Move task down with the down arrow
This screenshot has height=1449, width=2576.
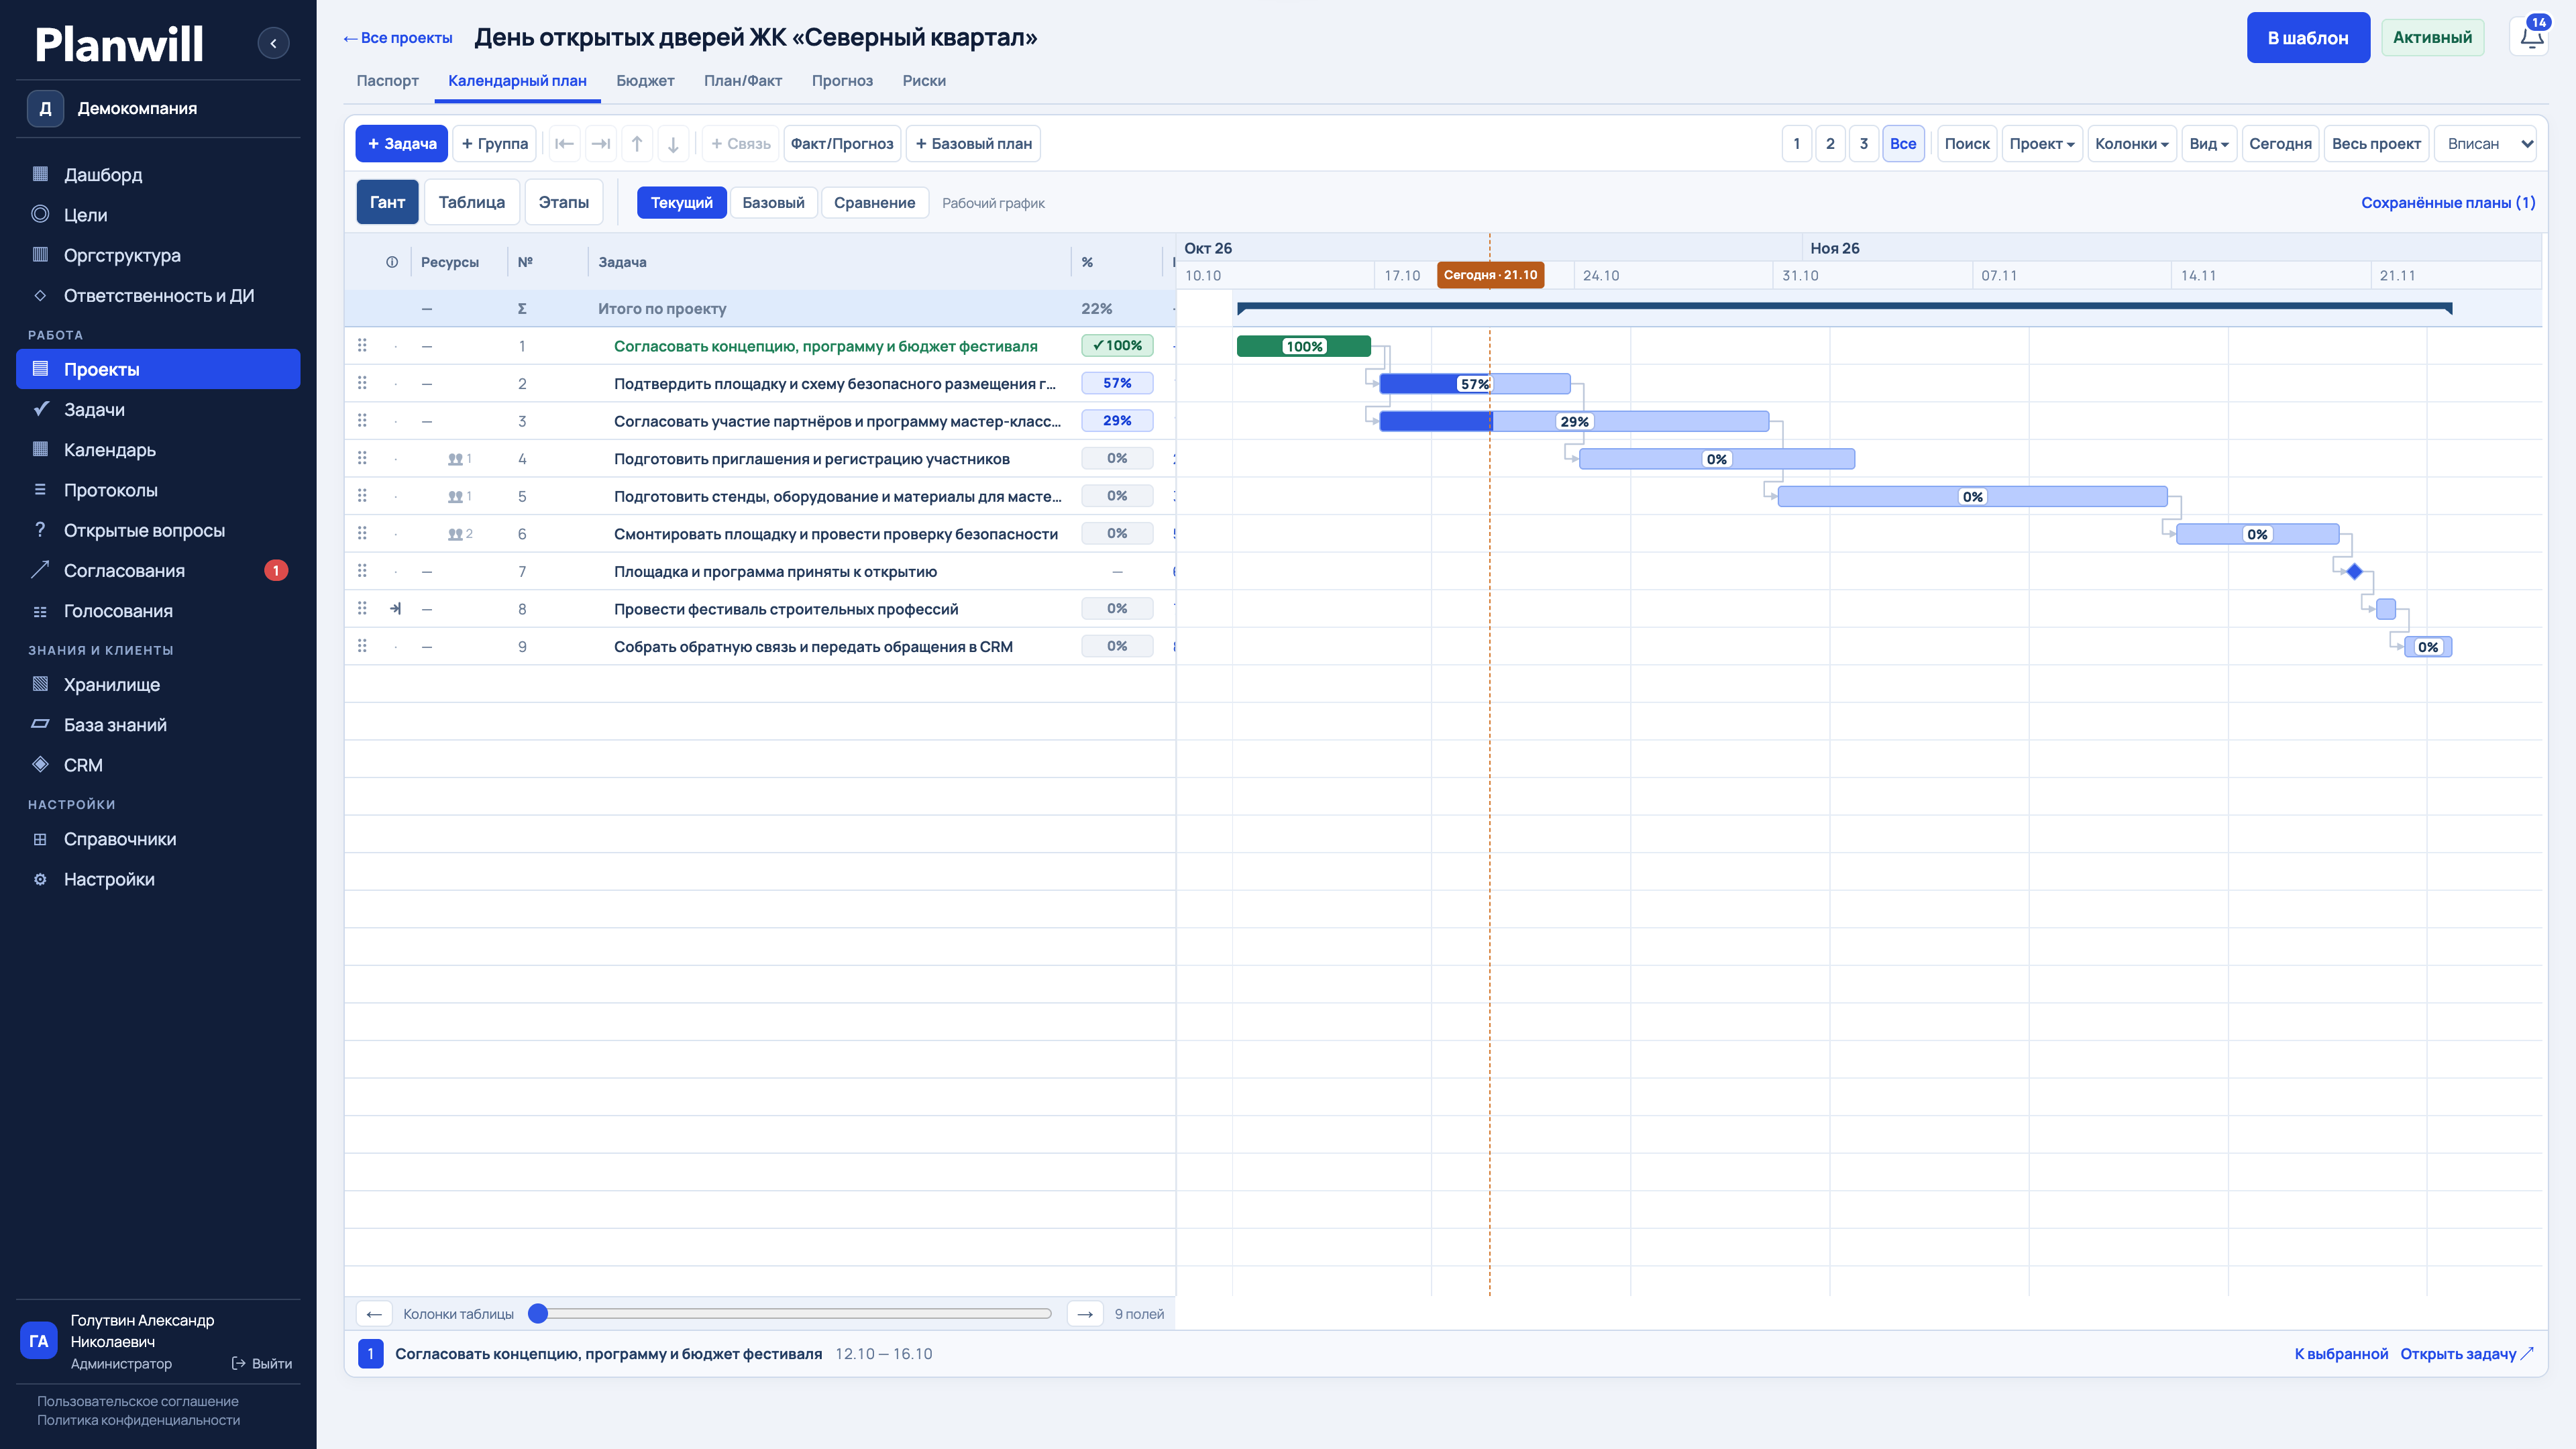pos(673,144)
